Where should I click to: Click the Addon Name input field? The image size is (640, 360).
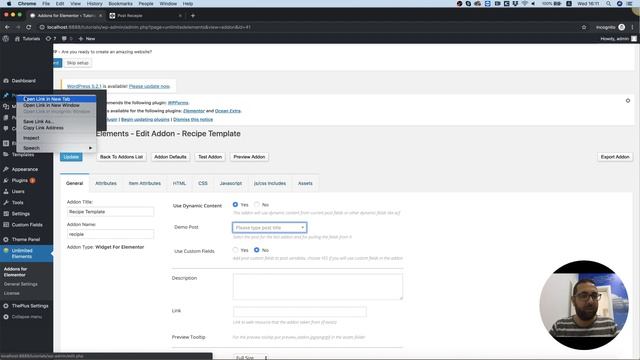(110, 234)
